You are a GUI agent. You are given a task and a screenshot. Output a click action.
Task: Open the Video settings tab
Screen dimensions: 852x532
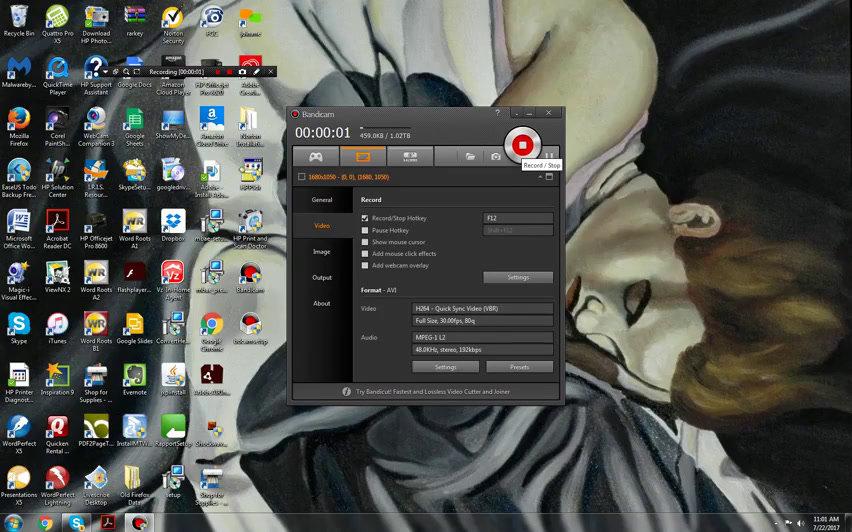click(322, 226)
